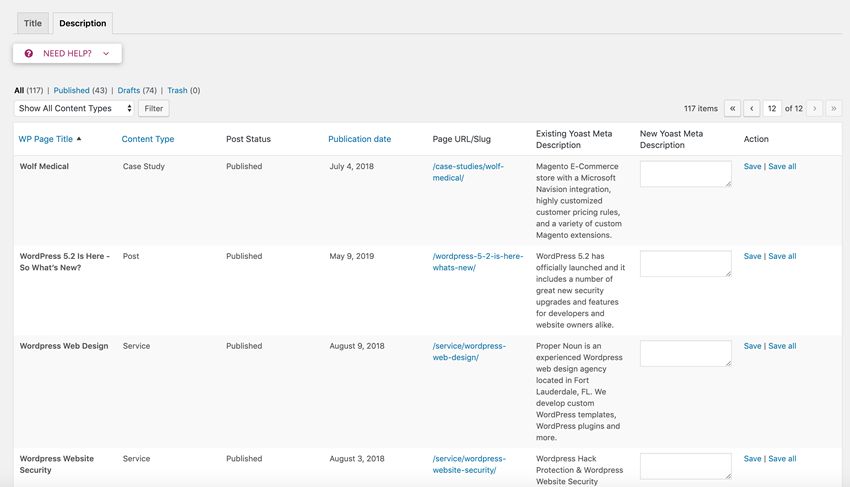Open the /case-studies/wolf-medical/ URL

click(468, 172)
